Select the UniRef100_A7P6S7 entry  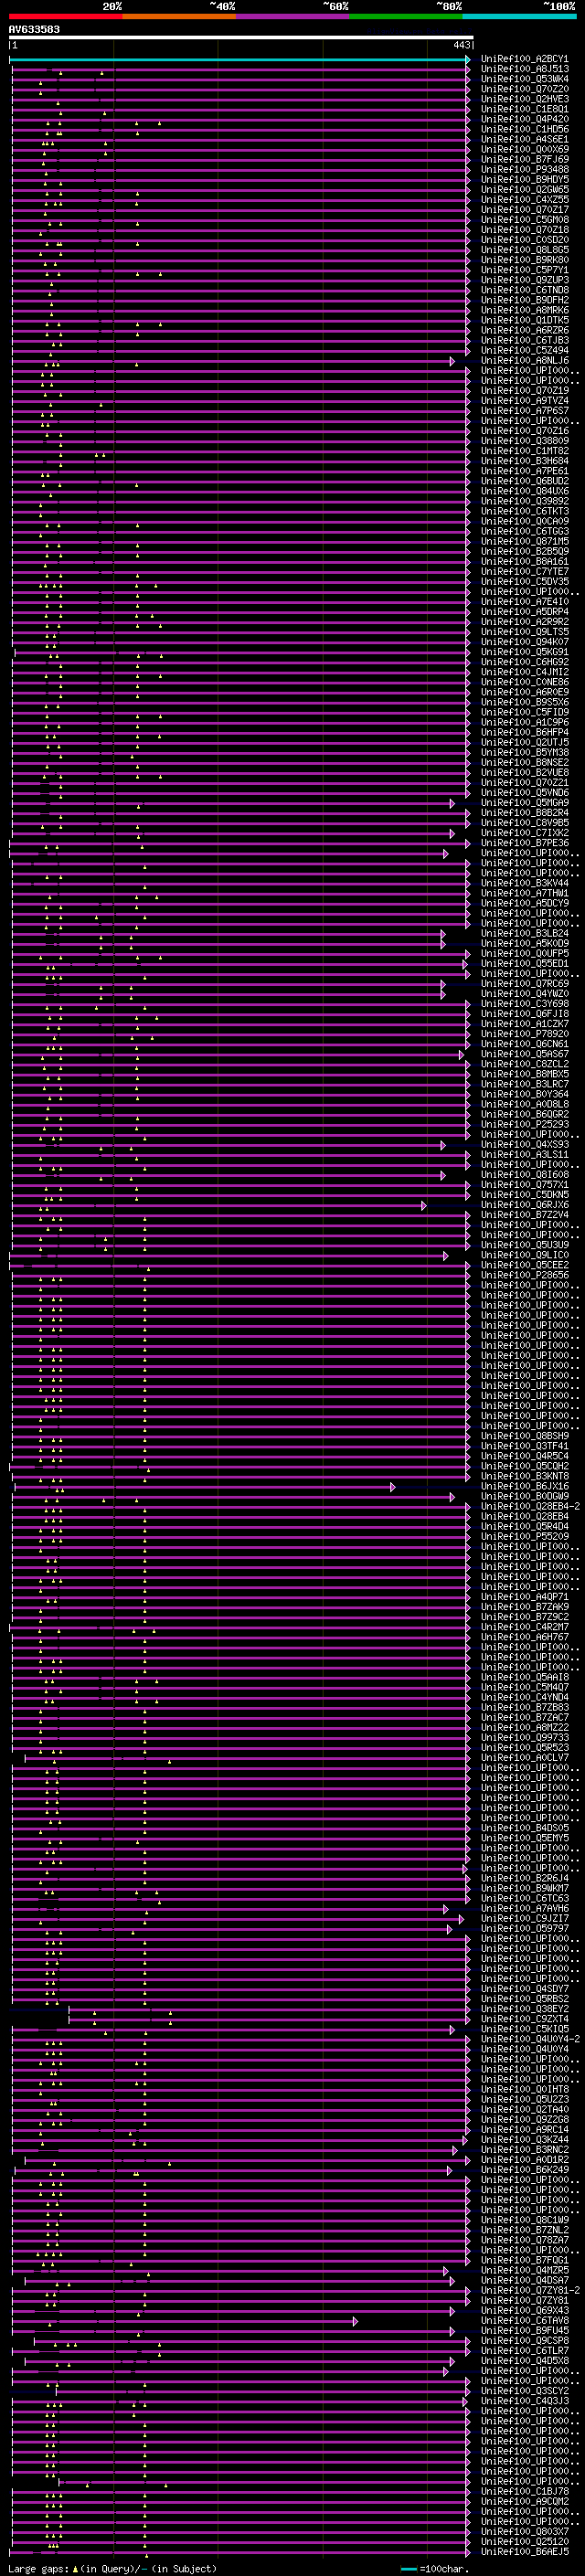(x=525, y=410)
